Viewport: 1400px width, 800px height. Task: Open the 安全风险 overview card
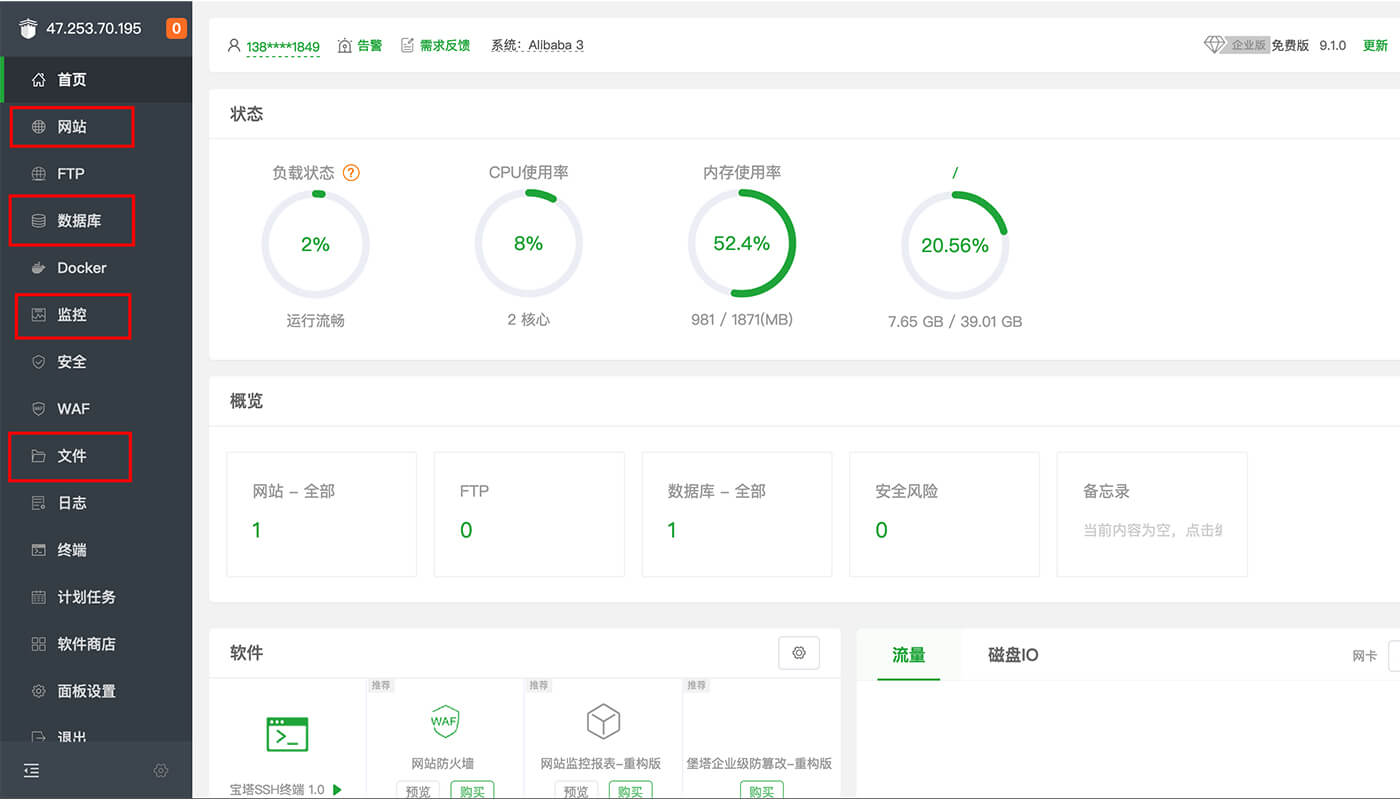(x=944, y=514)
